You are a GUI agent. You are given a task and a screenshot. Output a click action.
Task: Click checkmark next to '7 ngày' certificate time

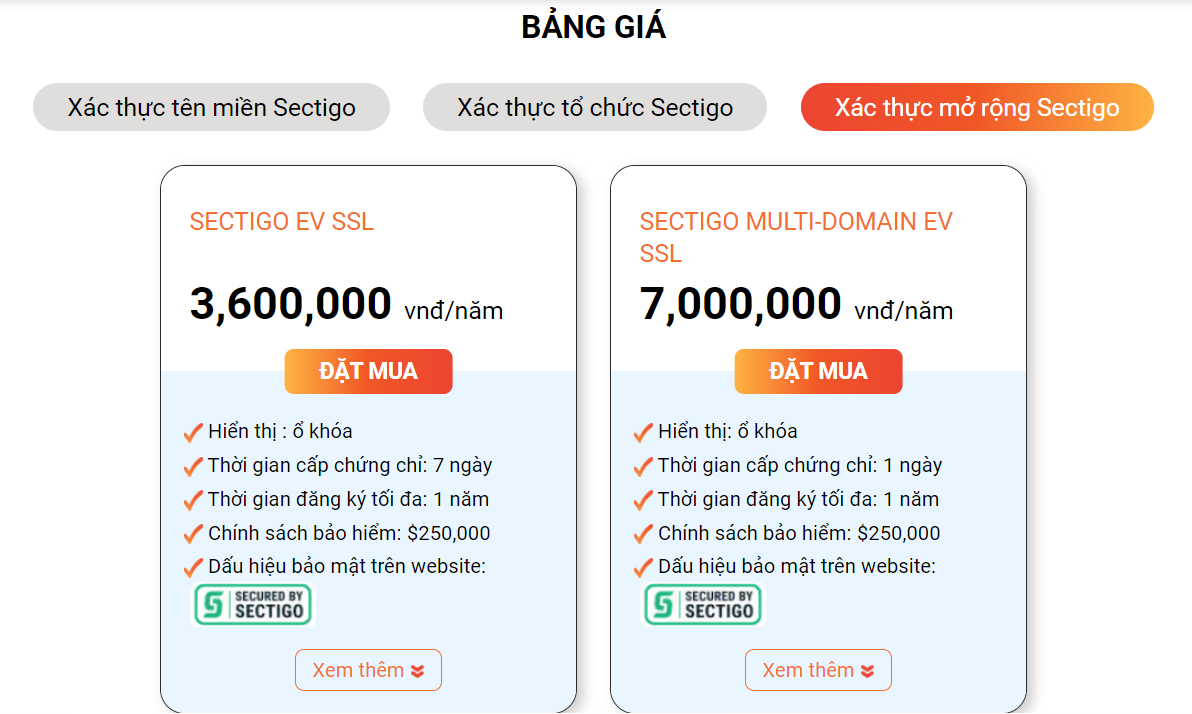(193, 465)
